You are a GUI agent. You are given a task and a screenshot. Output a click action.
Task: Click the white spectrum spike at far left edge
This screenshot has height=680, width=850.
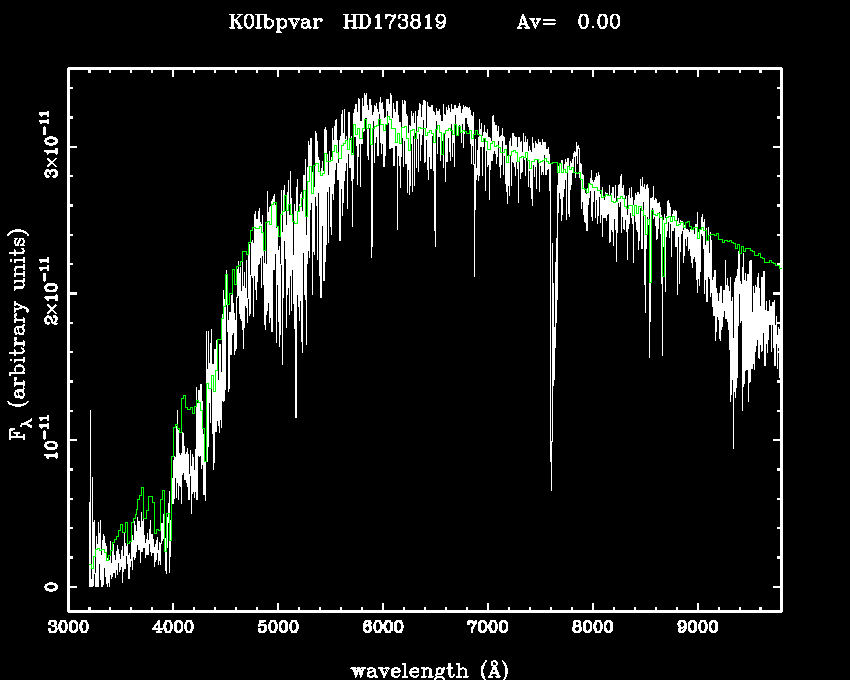[91, 412]
